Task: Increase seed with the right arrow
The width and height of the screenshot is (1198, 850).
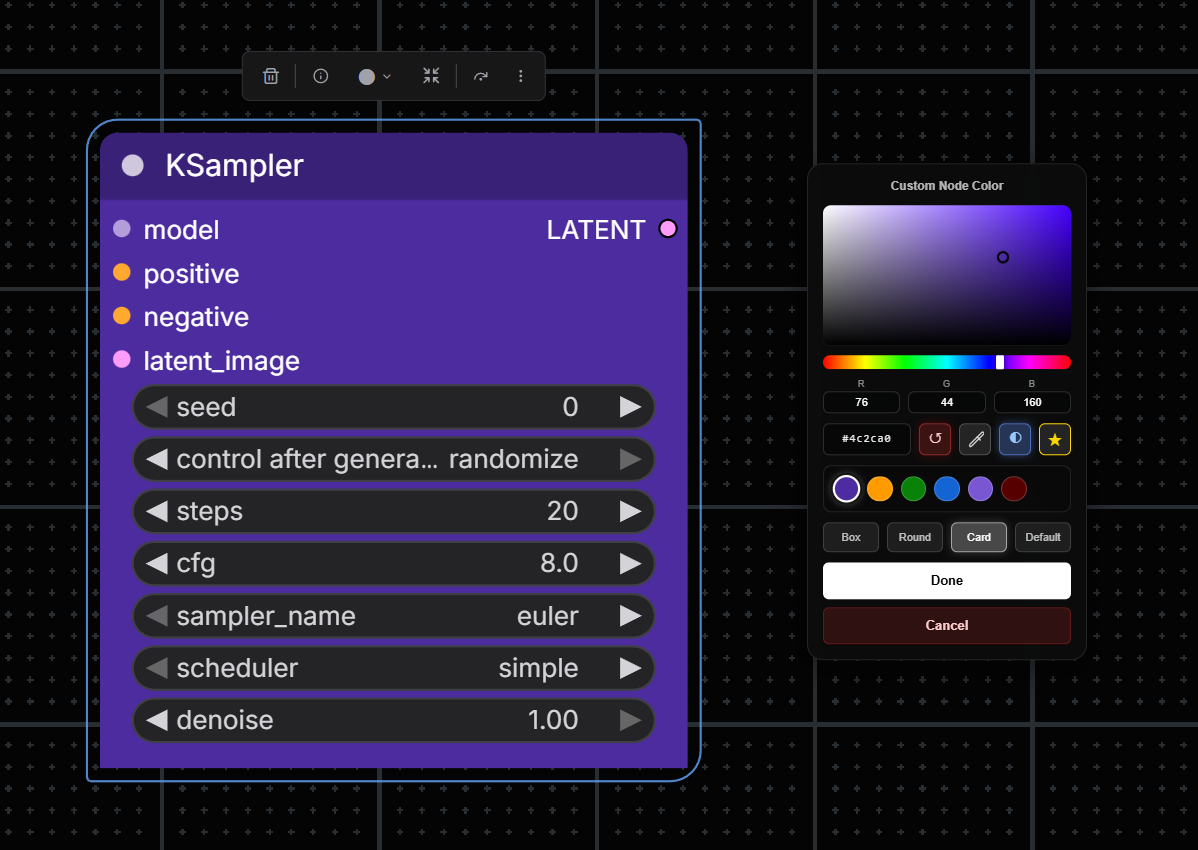Action: coord(630,407)
